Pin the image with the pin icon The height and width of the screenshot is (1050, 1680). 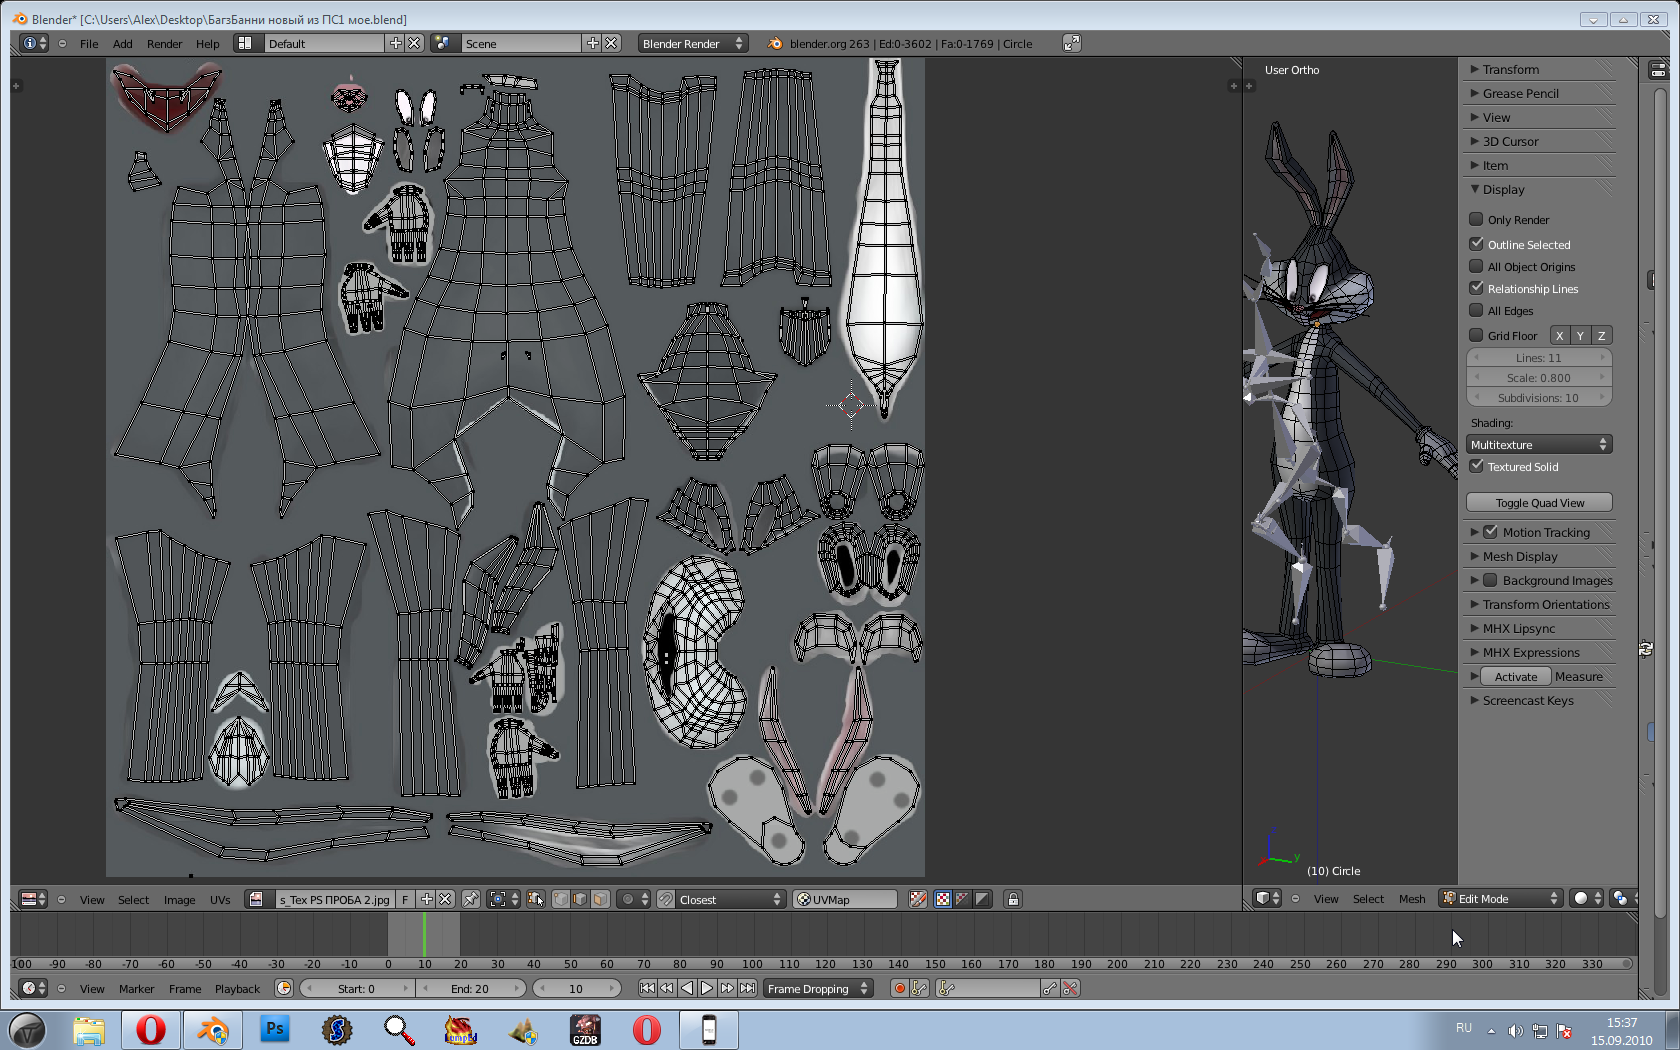[x=471, y=899]
